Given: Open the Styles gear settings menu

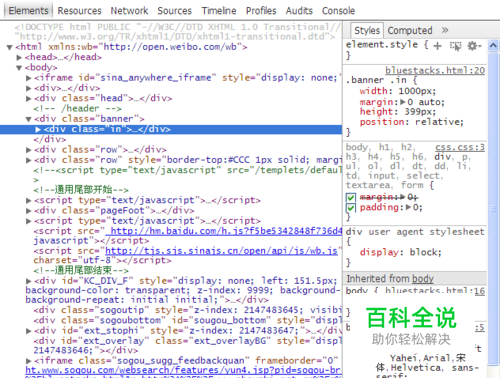Looking at the screenshot, I should click(474, 46).
